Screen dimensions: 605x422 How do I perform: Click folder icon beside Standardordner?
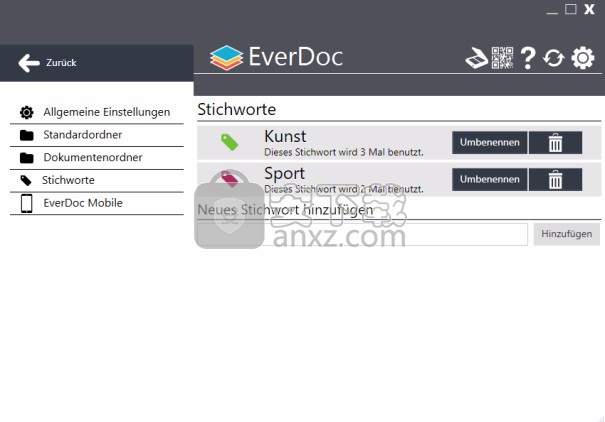point(27,135)
